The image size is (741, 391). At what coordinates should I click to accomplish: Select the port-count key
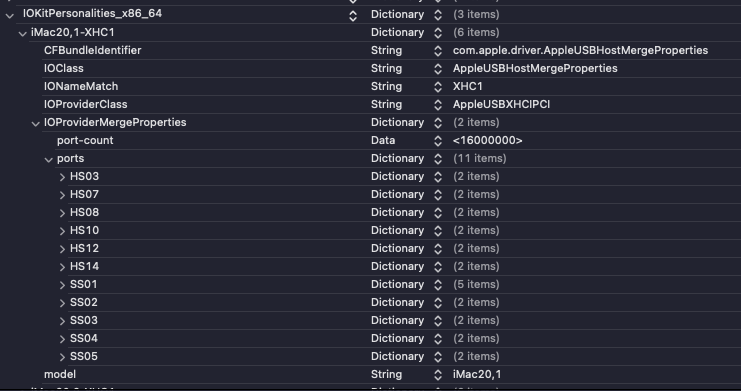[x=85, y=140]
